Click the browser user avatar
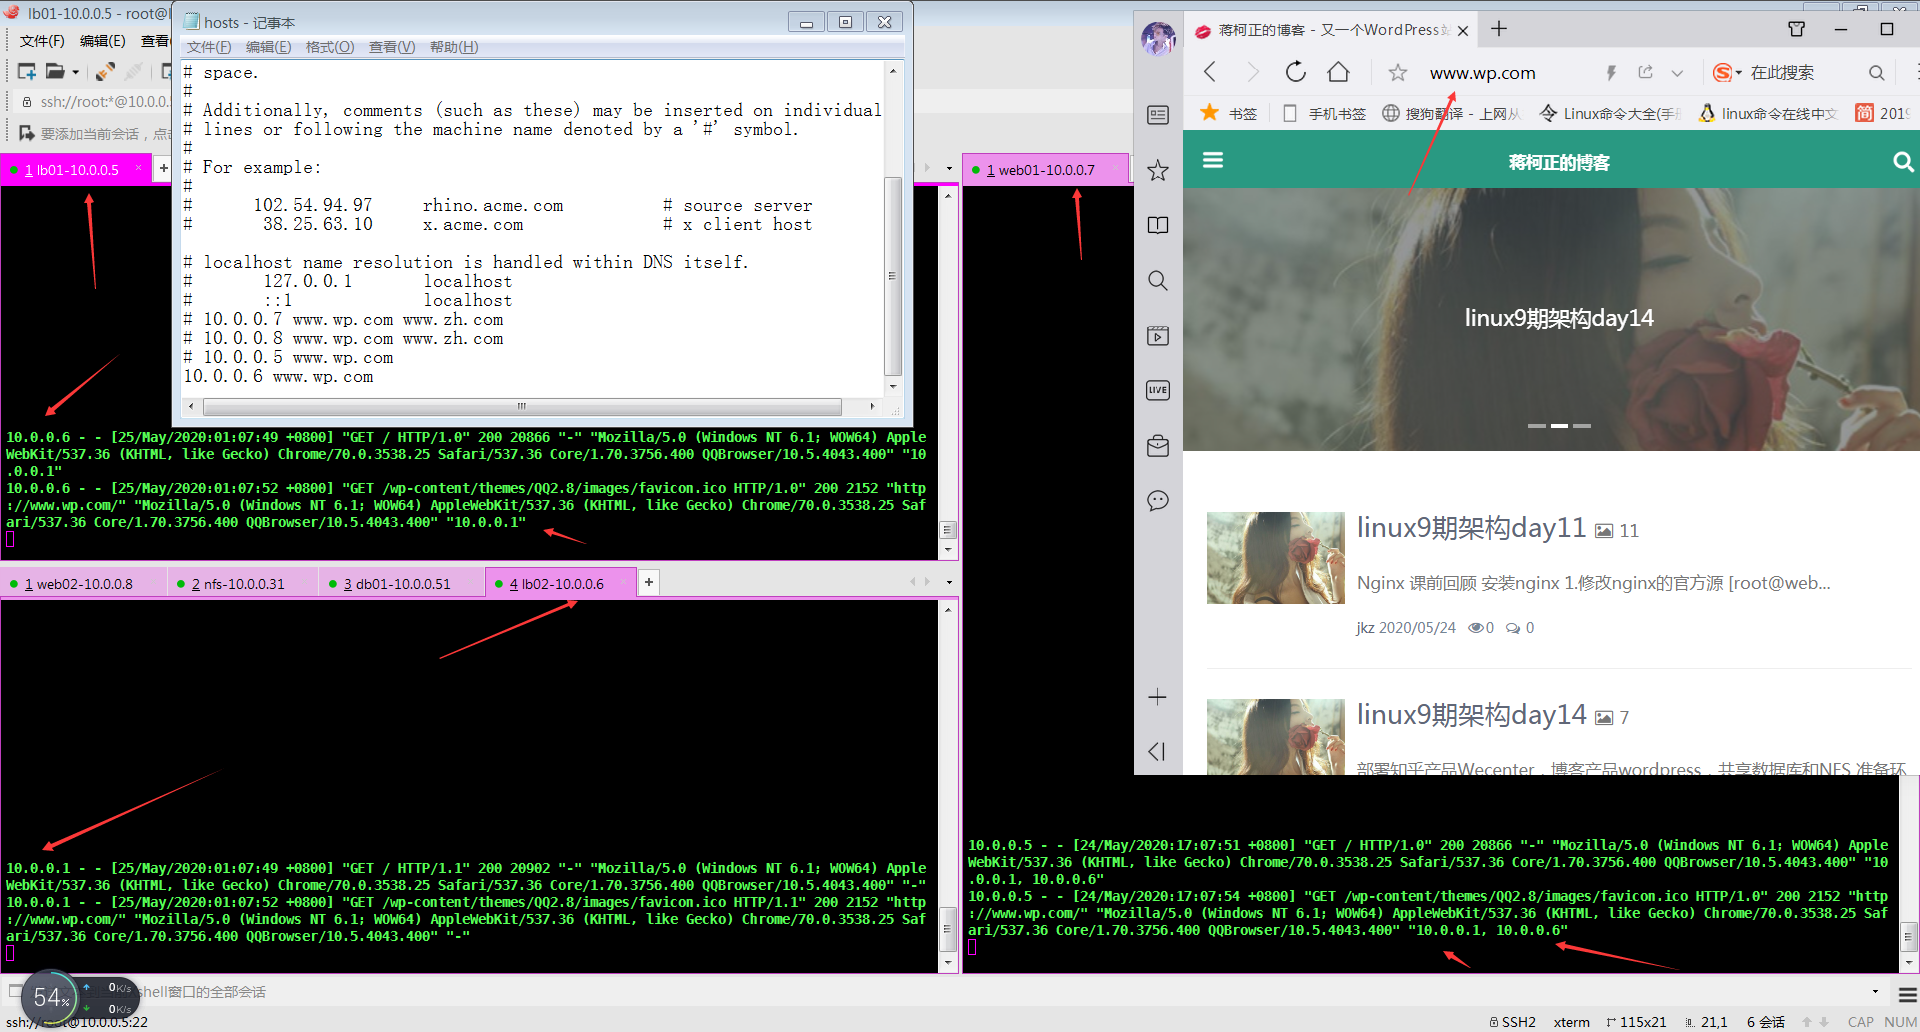The width and height of the screenshot is (1920, 1032). coord(1158,39)
